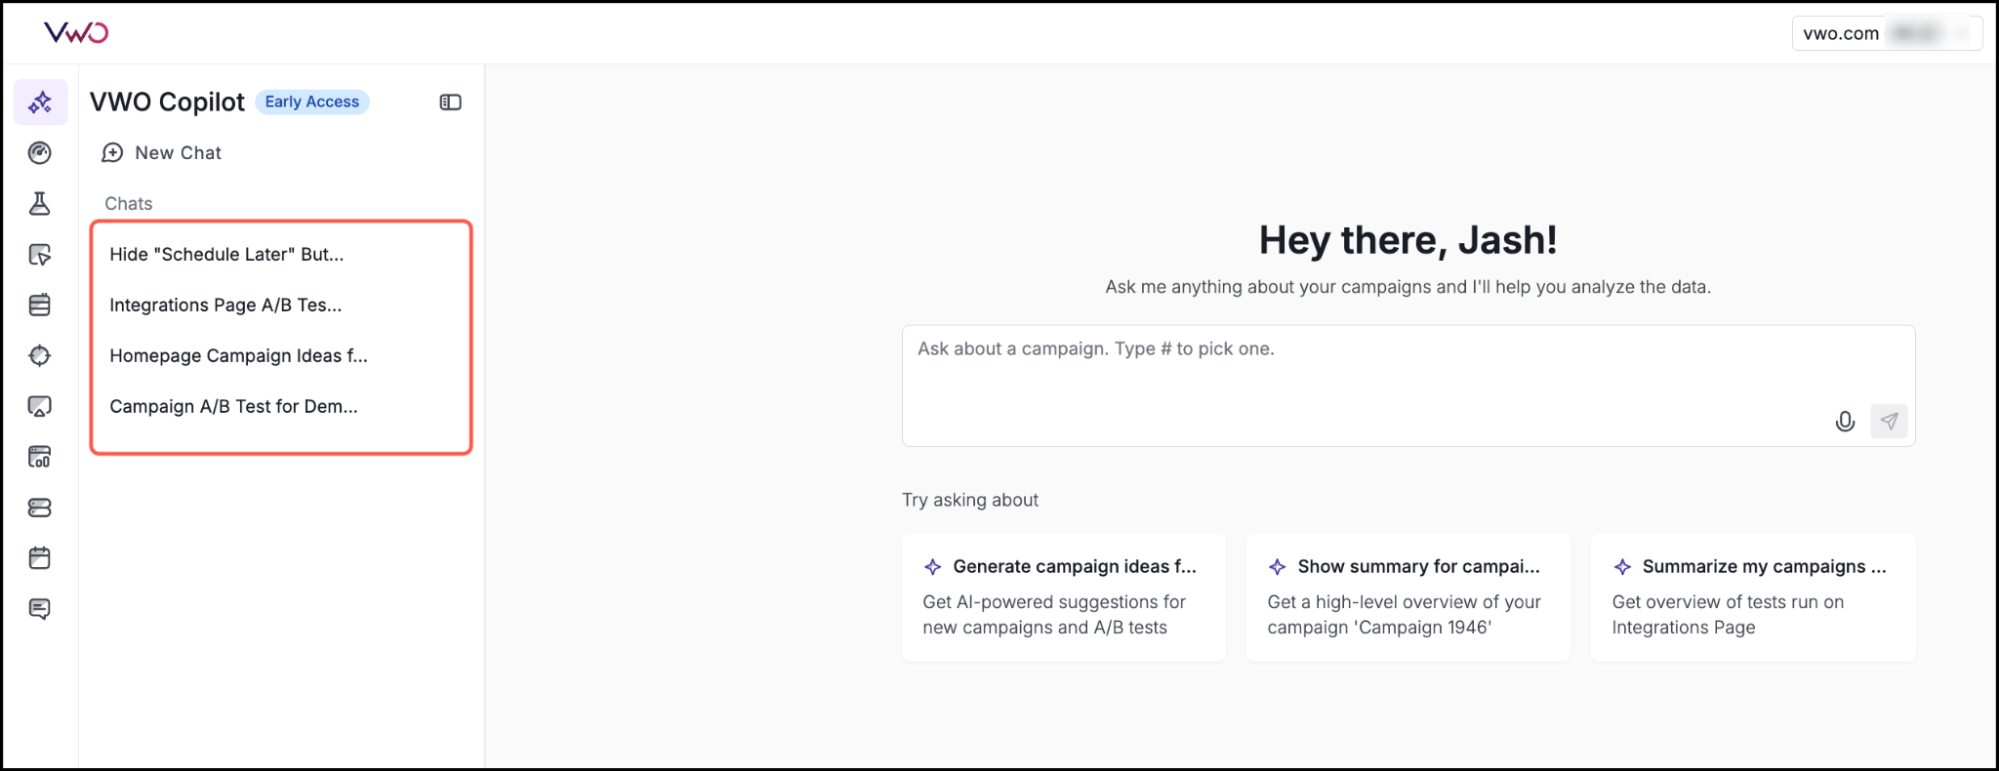
Task: Open the calendar icon in sidebar
Action: [40, 558]
